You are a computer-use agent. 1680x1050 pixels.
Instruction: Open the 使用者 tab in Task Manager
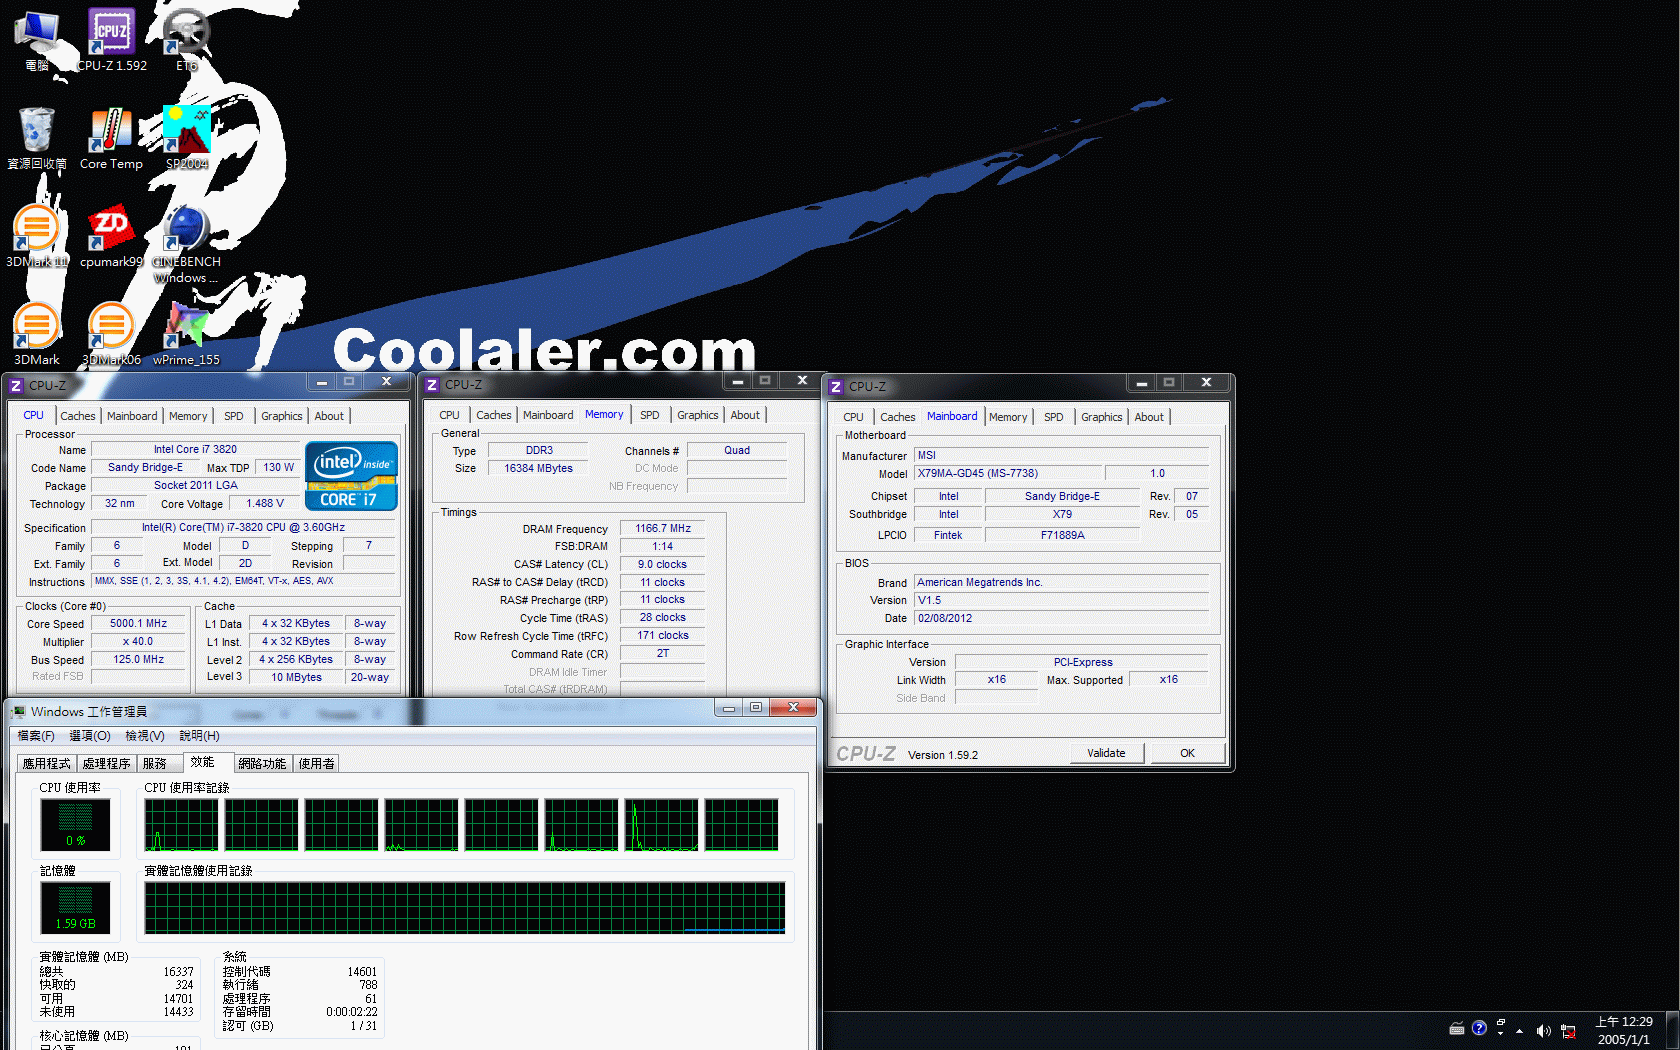pyautogui.click(x=316, y=763)
